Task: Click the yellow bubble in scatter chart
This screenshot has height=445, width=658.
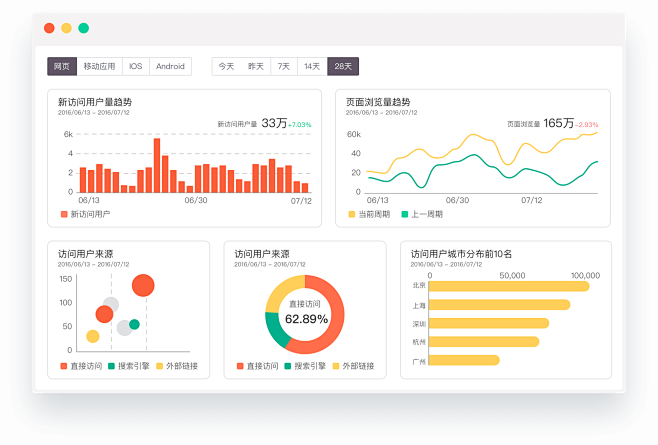Action: pyautogui.click(x=93, y=336)
